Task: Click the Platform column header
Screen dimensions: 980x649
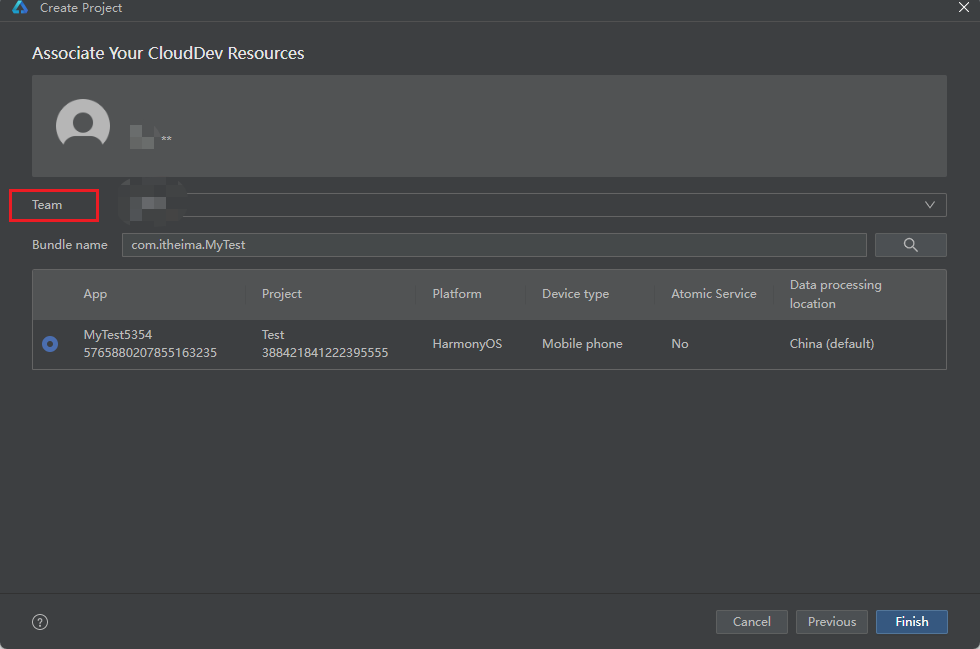Action: click(457, 294)
